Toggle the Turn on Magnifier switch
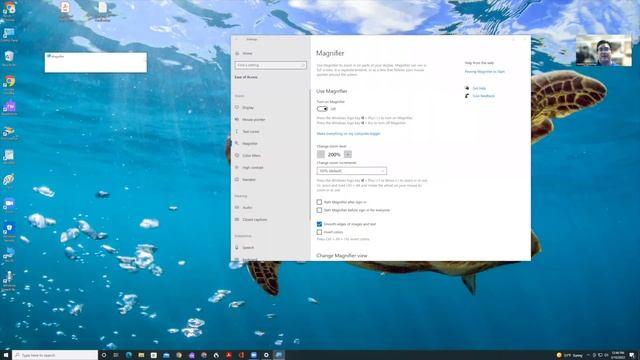The image size is (640, 360). 322,109
